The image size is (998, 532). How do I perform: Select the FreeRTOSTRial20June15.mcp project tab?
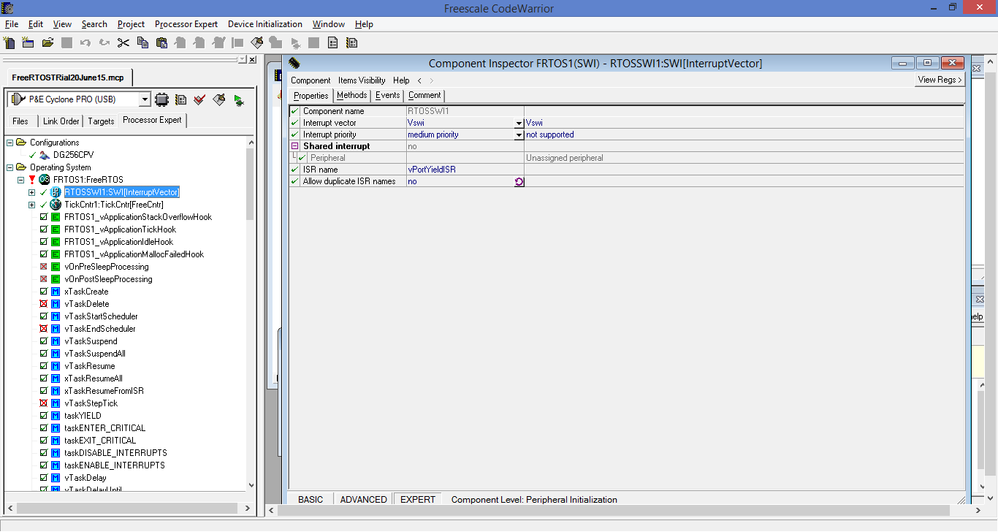click(x=67, y=78)
